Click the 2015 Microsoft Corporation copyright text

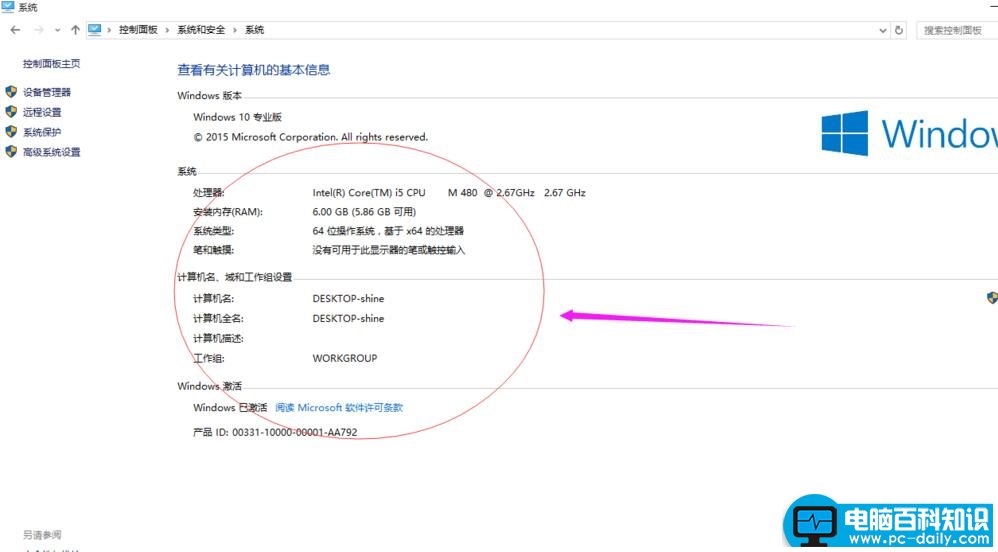(311, 137)
